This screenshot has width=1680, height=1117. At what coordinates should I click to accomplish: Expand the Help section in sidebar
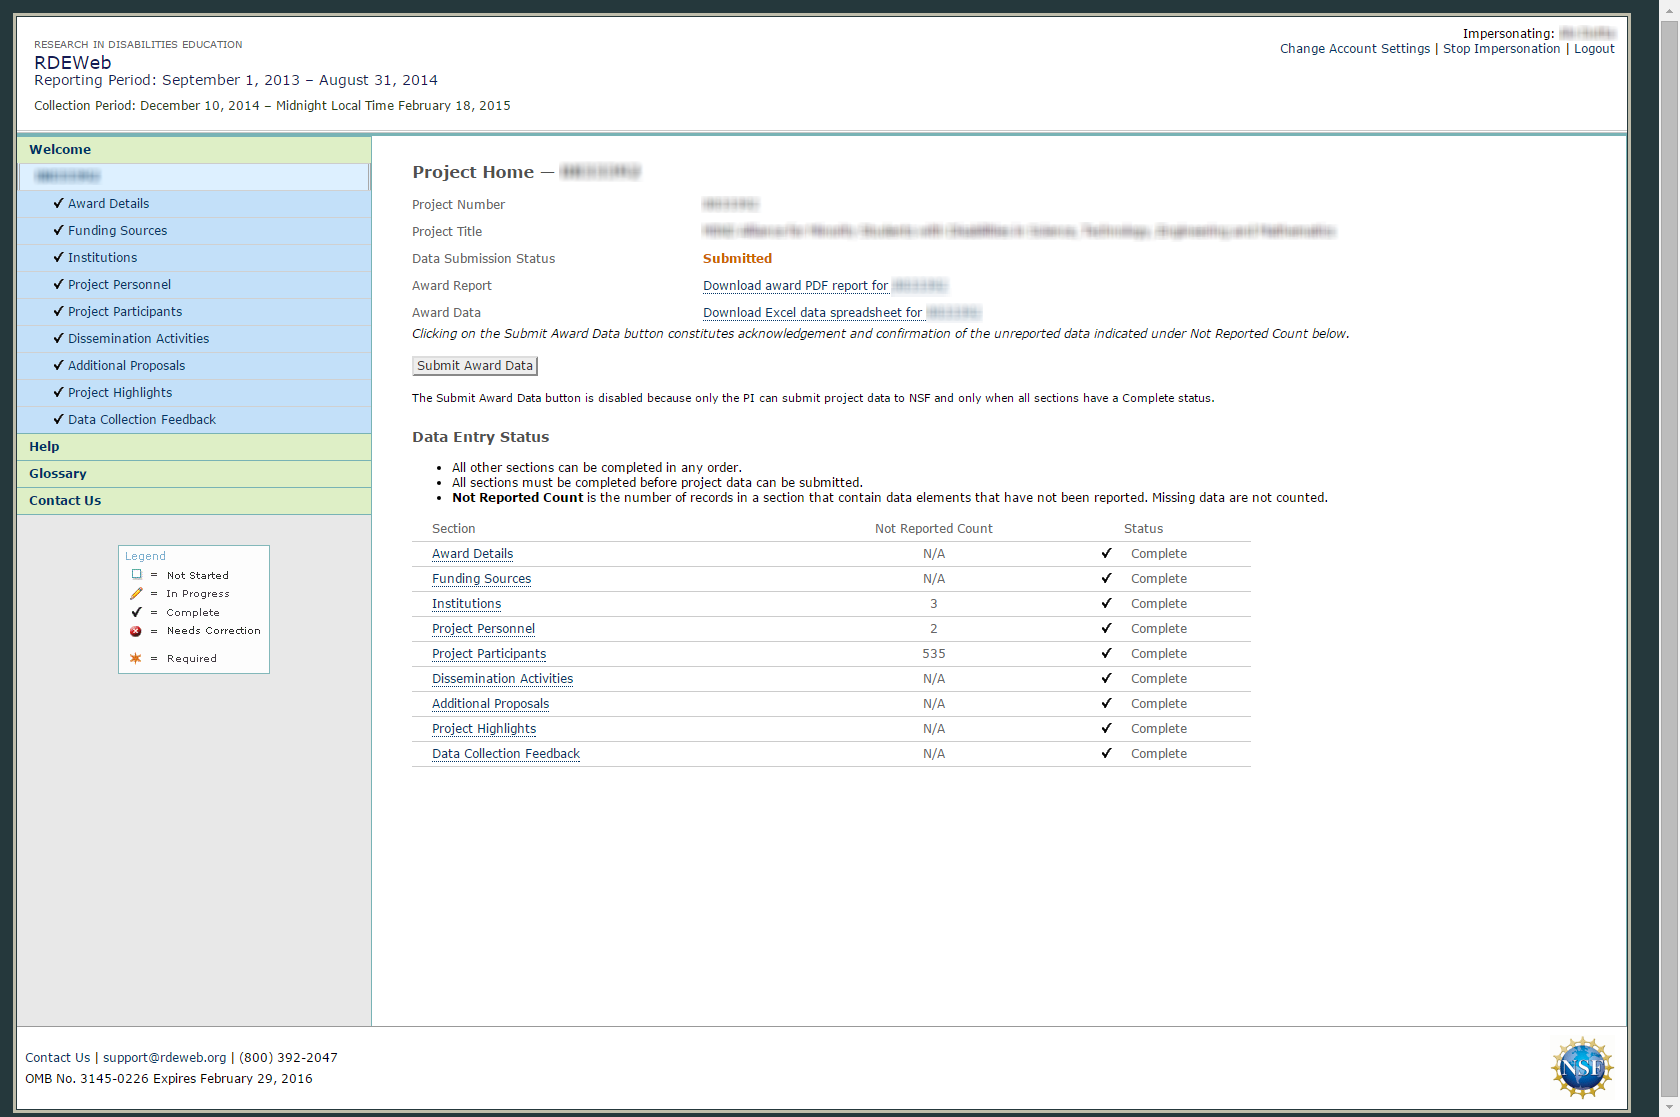44,447
